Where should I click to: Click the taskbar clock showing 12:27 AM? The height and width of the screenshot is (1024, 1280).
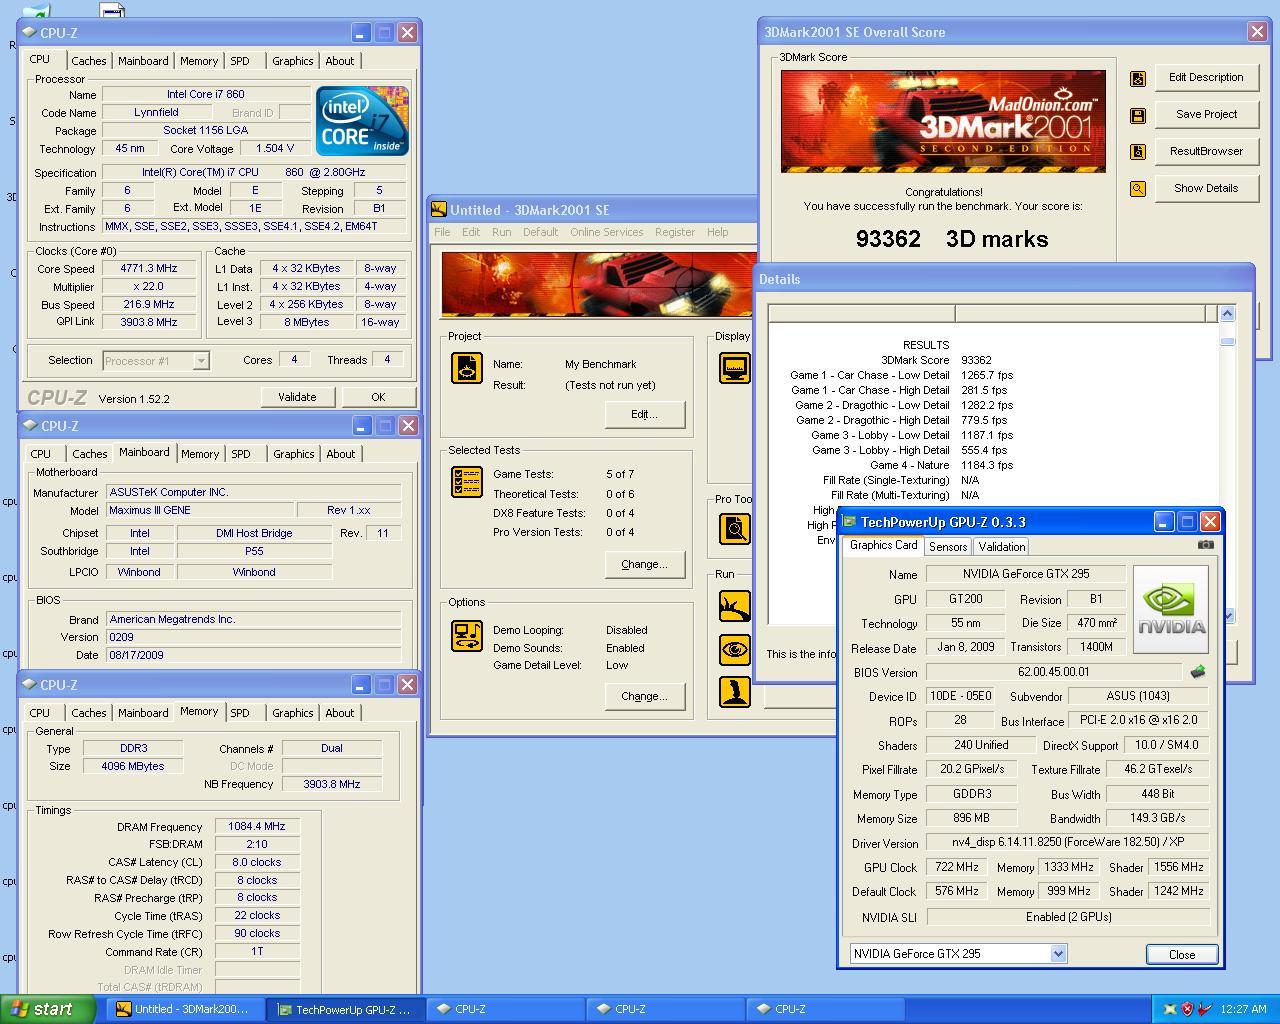click(x=1243, y=1009)
